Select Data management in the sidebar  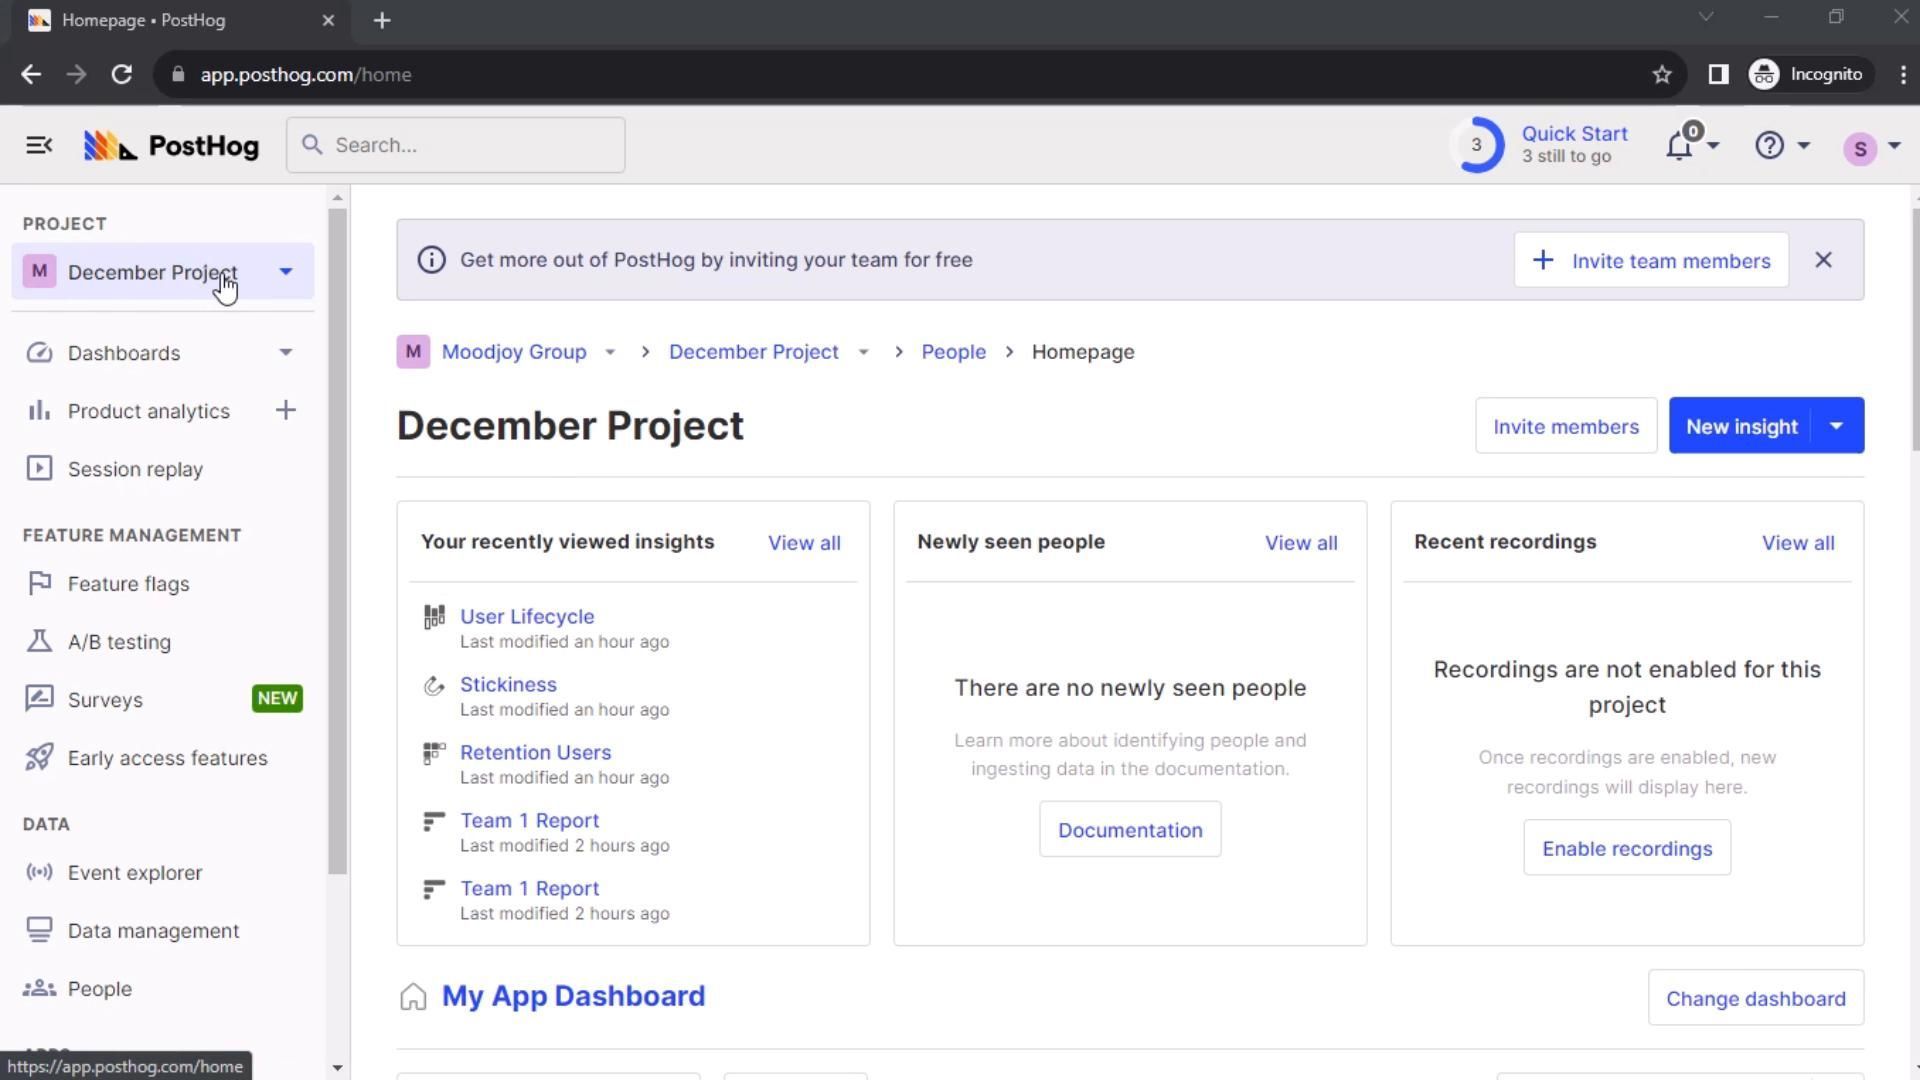153,931
